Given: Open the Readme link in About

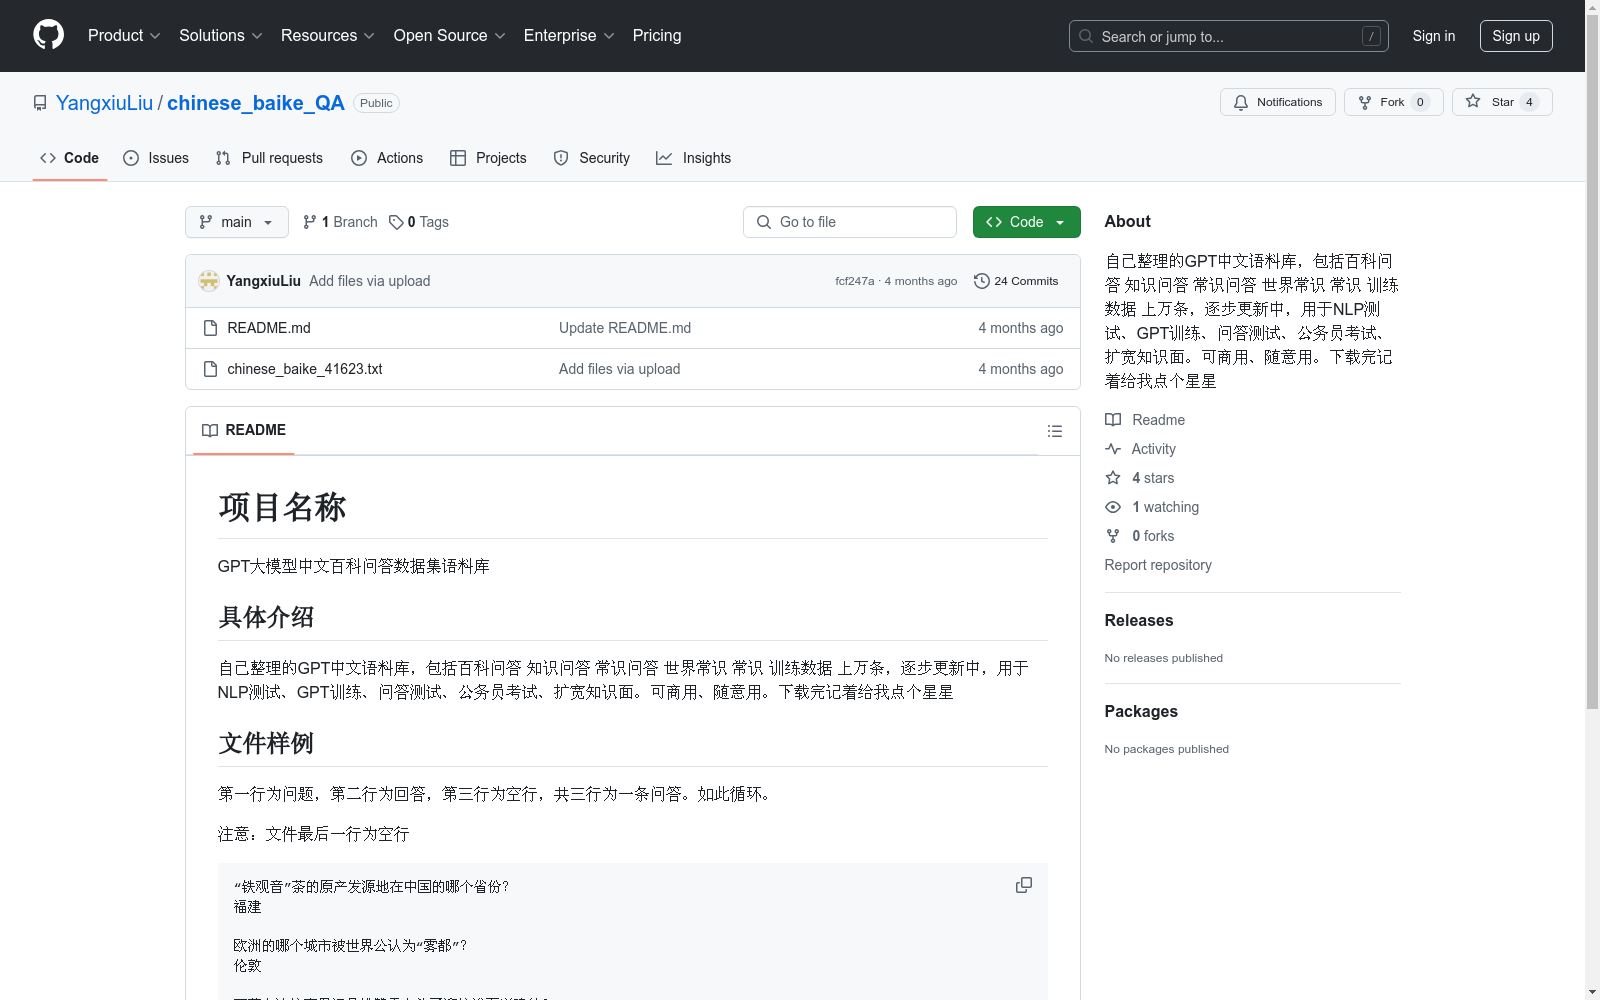Looking at the screenshot, I should pyautogui.click(x=1145, y=420).
